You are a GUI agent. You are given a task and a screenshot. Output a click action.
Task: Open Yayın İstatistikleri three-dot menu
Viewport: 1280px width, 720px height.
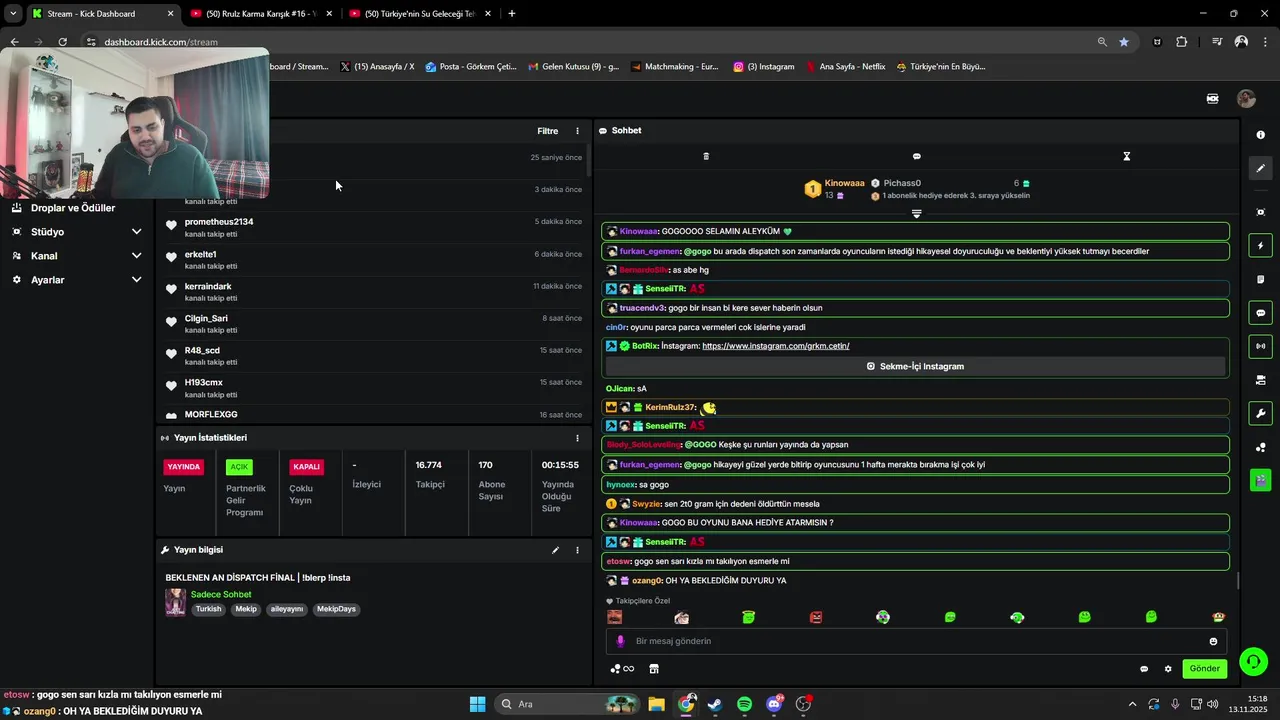[x=577, y=438]
